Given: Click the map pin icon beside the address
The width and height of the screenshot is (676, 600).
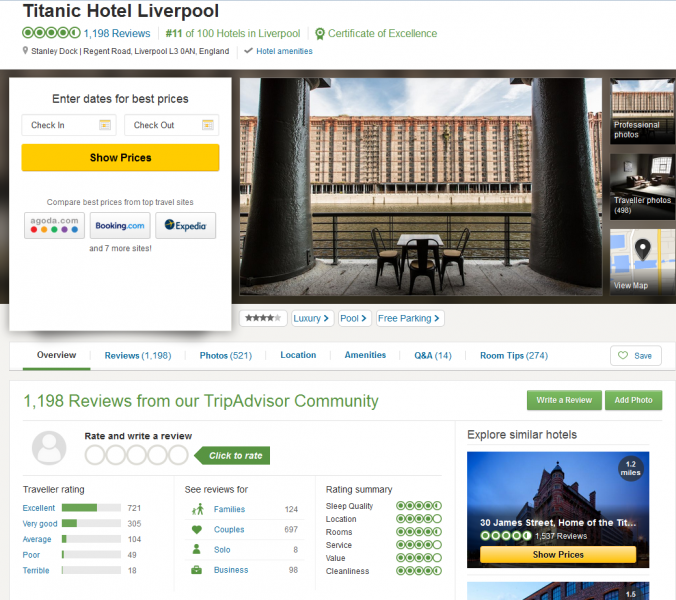Looking at the screenshot, I should point(25,51).
